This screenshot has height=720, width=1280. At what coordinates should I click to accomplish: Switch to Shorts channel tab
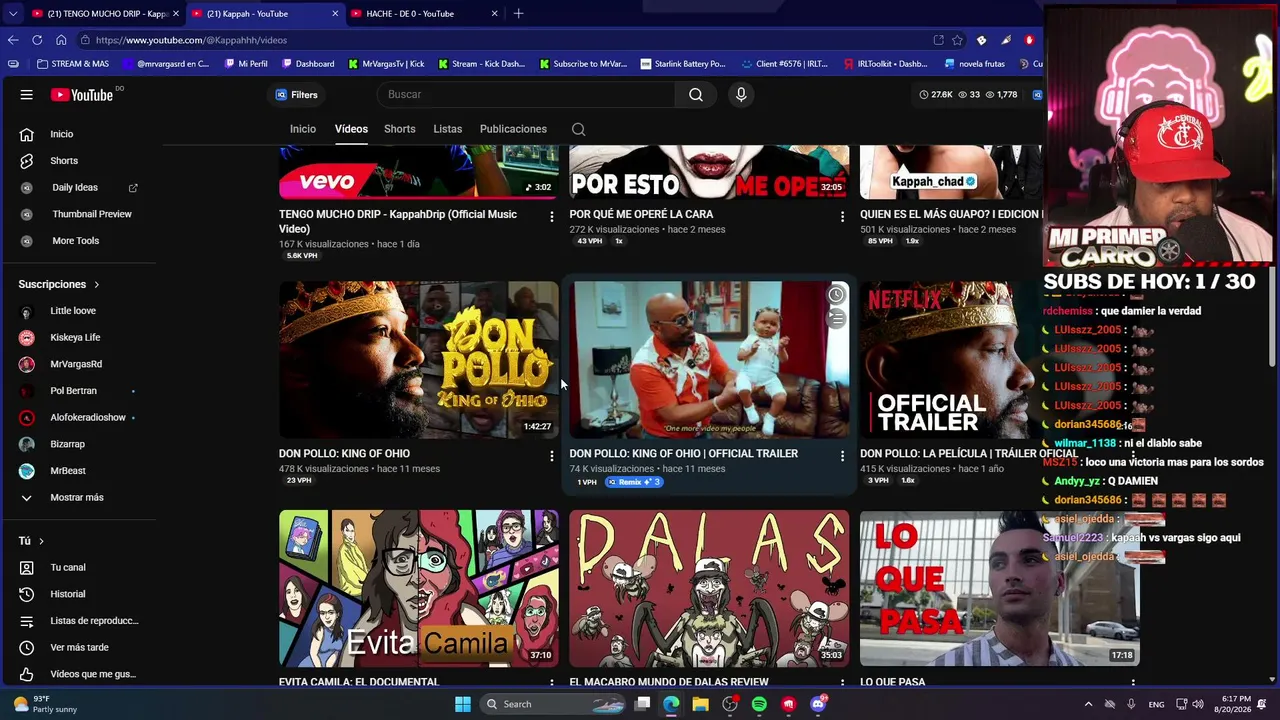(x=400, y=129)
